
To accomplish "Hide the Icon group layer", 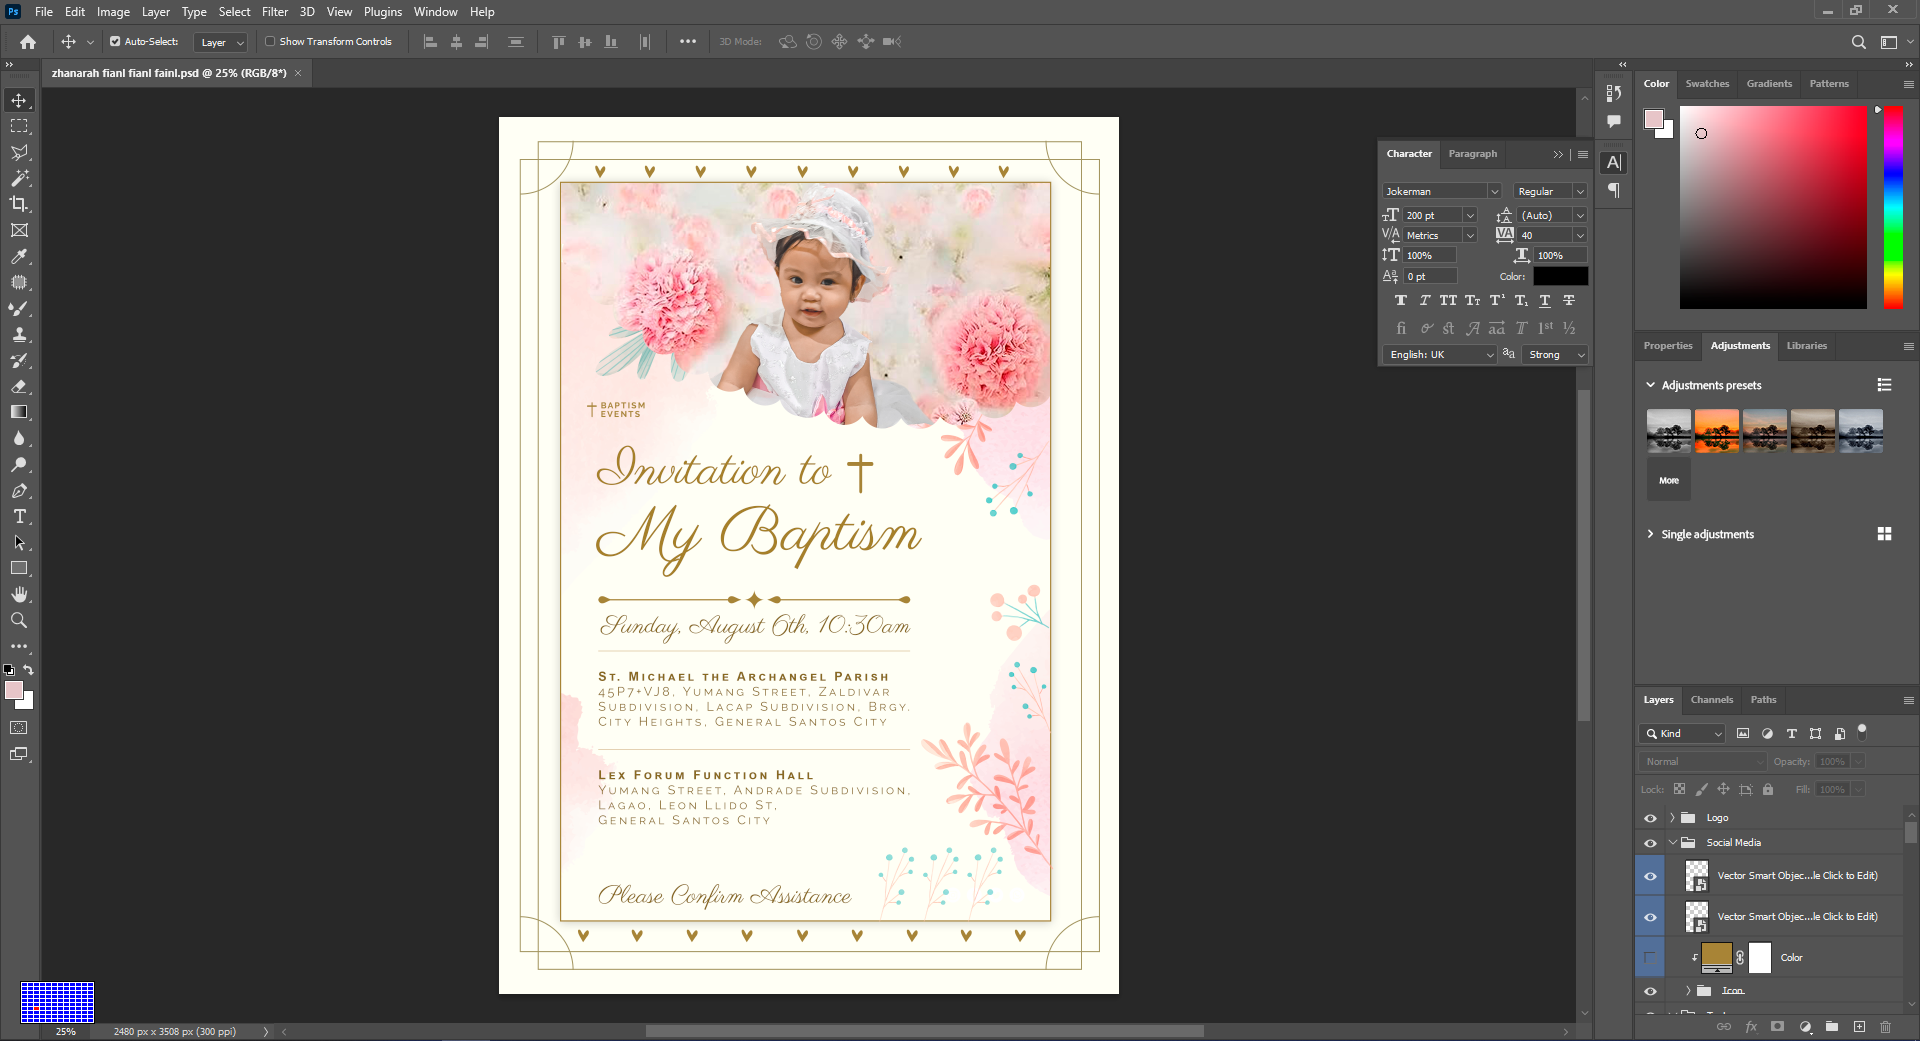I will tap(1650, 991).
